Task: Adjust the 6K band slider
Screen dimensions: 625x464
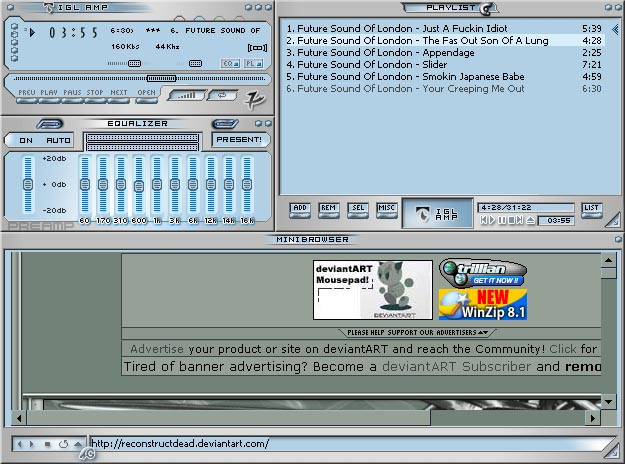Action: [193, 185]
